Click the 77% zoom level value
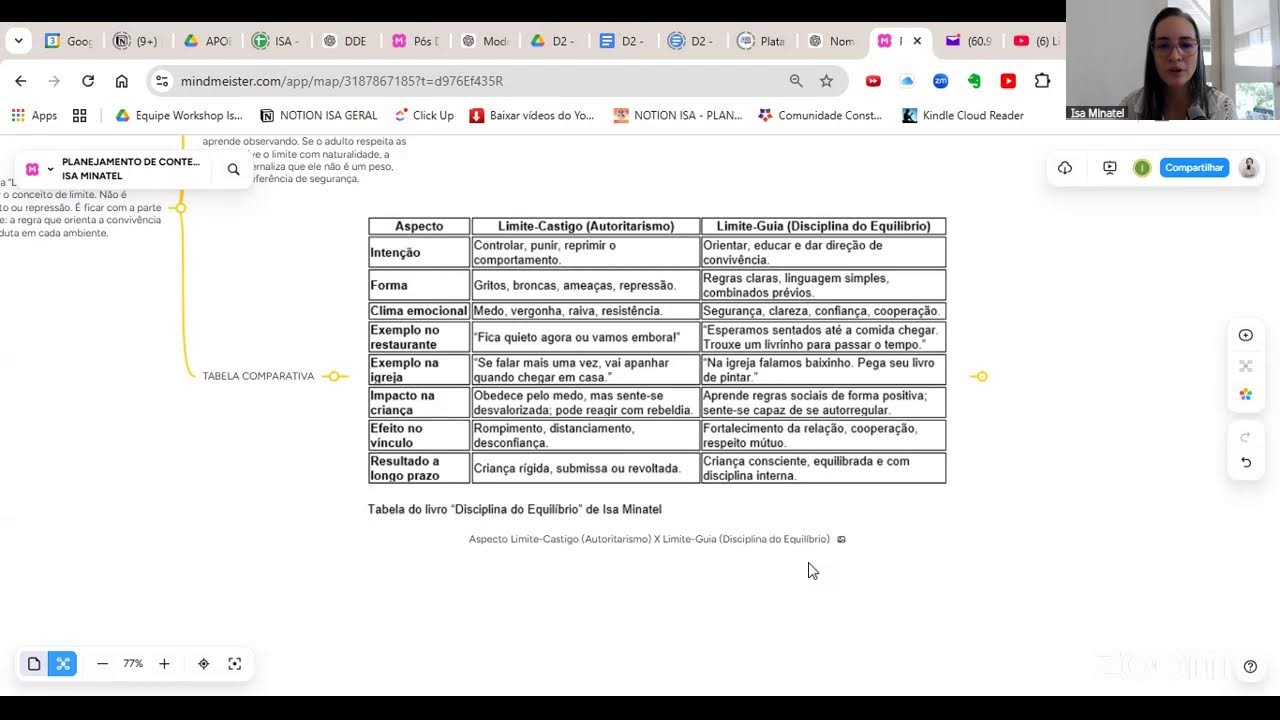 133,664
